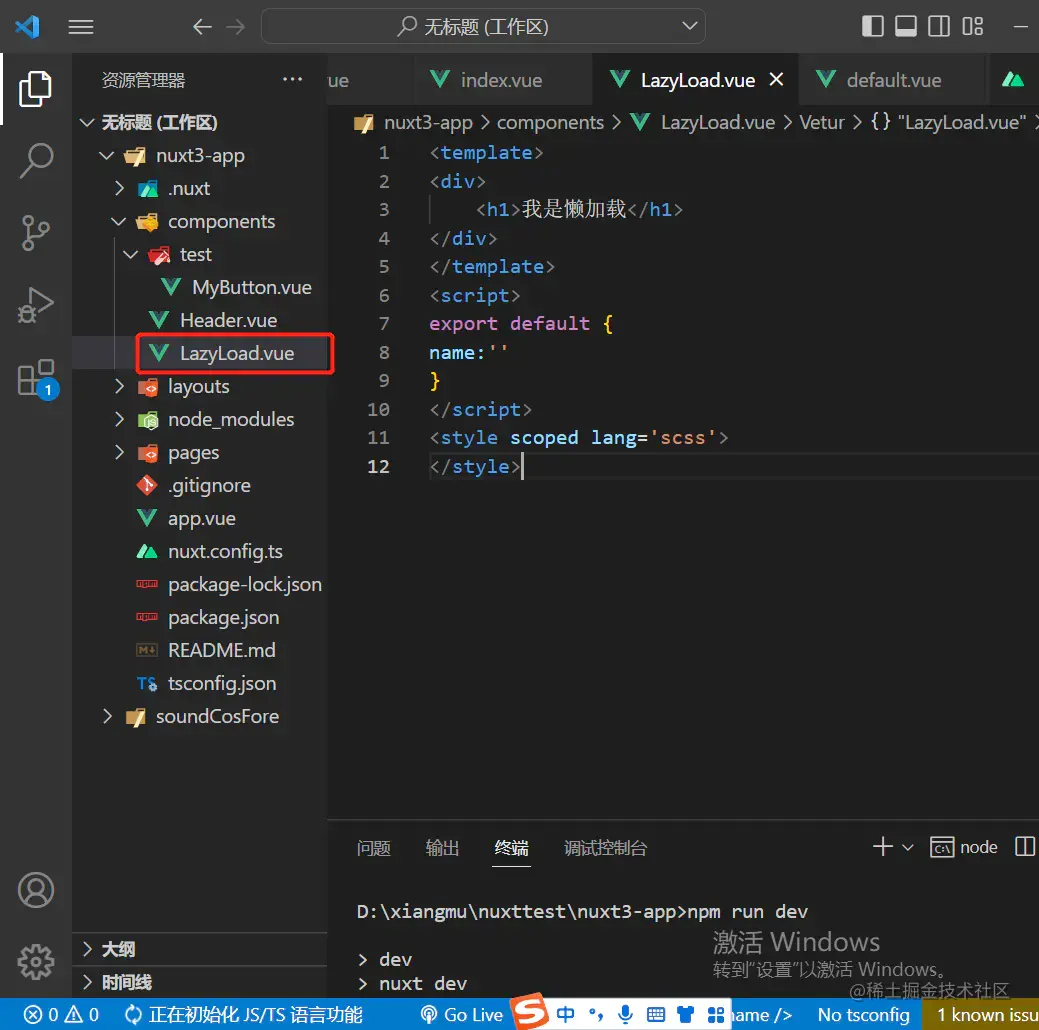Image resolution: width=1039 pixels, height=1030 pixels.
Task: Select the 终端 terminal panel tab
Action: [511, 848]
